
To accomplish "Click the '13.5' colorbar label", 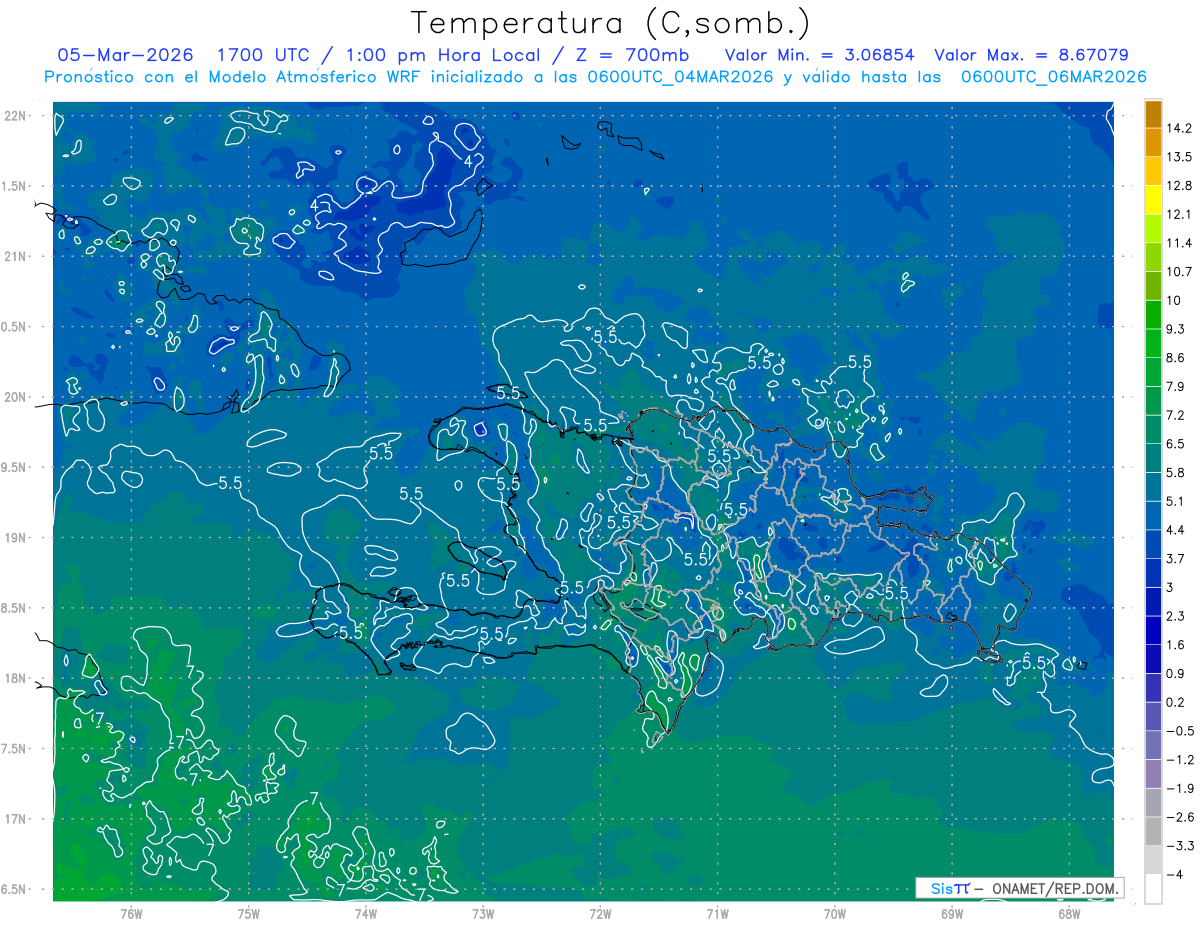I will pyautogui.click(x=1179, y=157).
